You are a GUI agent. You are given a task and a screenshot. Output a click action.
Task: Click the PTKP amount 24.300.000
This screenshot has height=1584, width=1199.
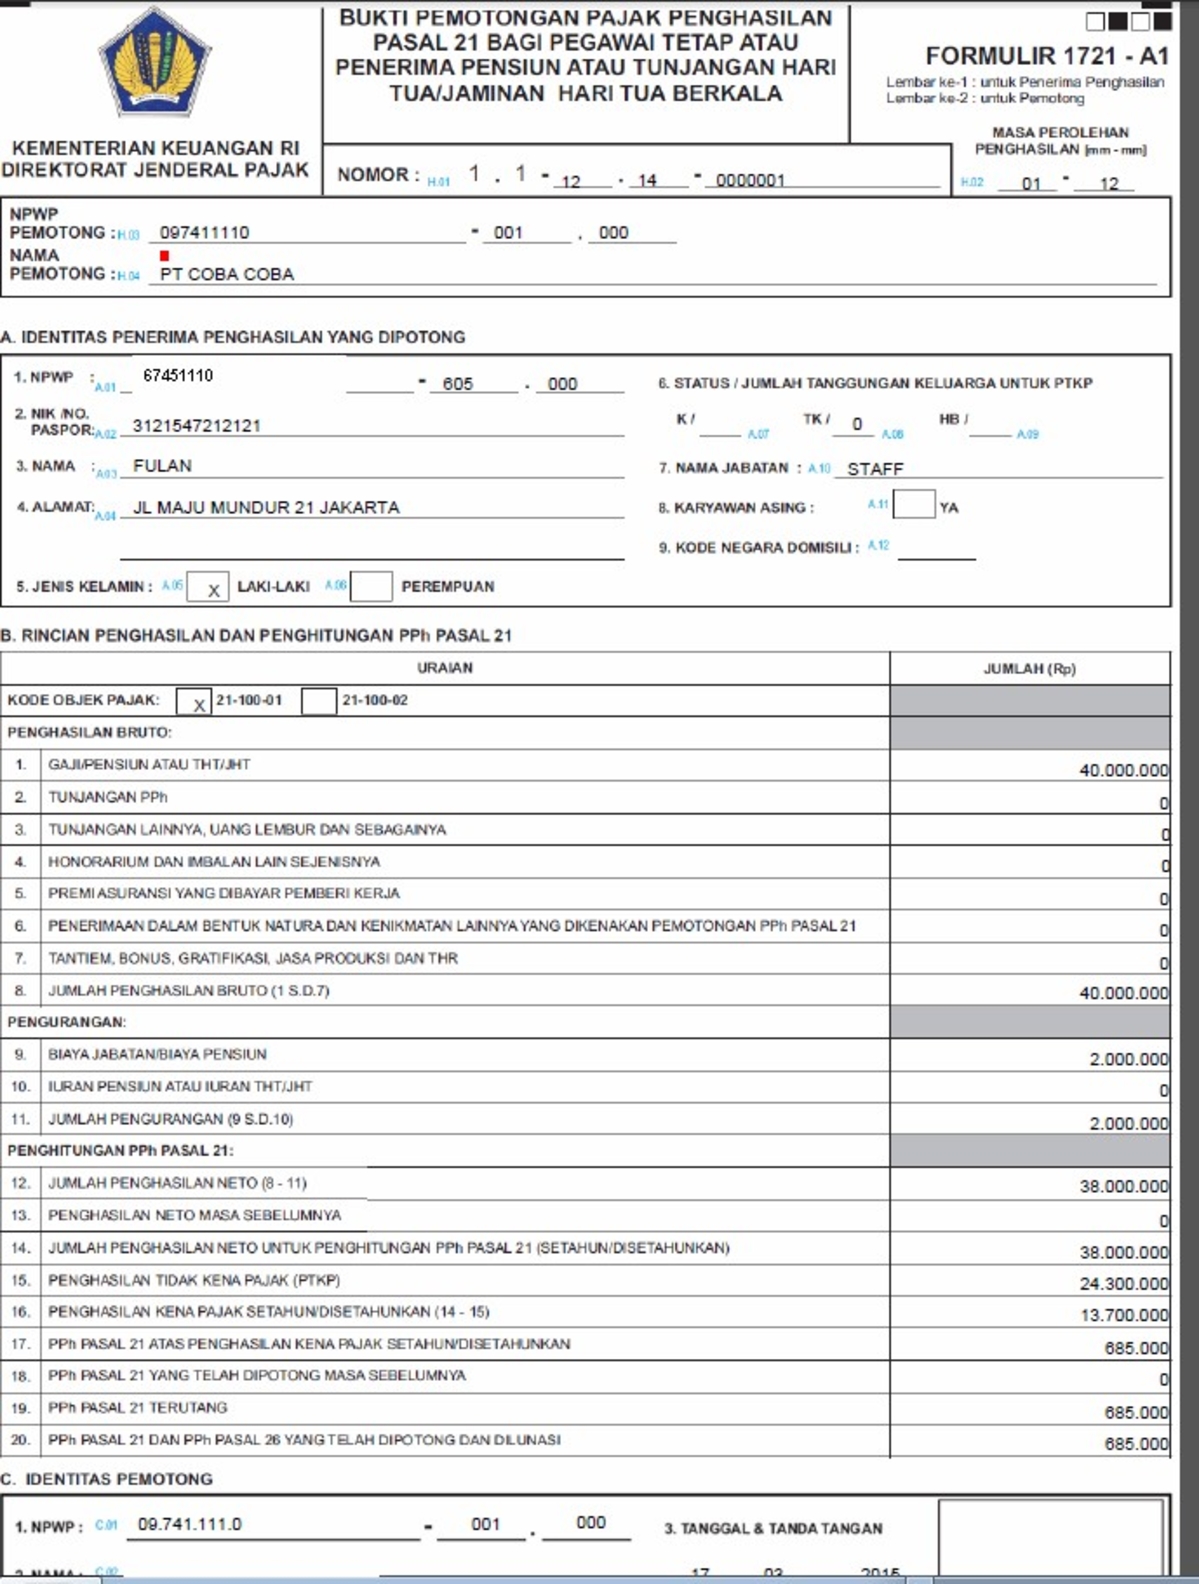(1030, 1282)
